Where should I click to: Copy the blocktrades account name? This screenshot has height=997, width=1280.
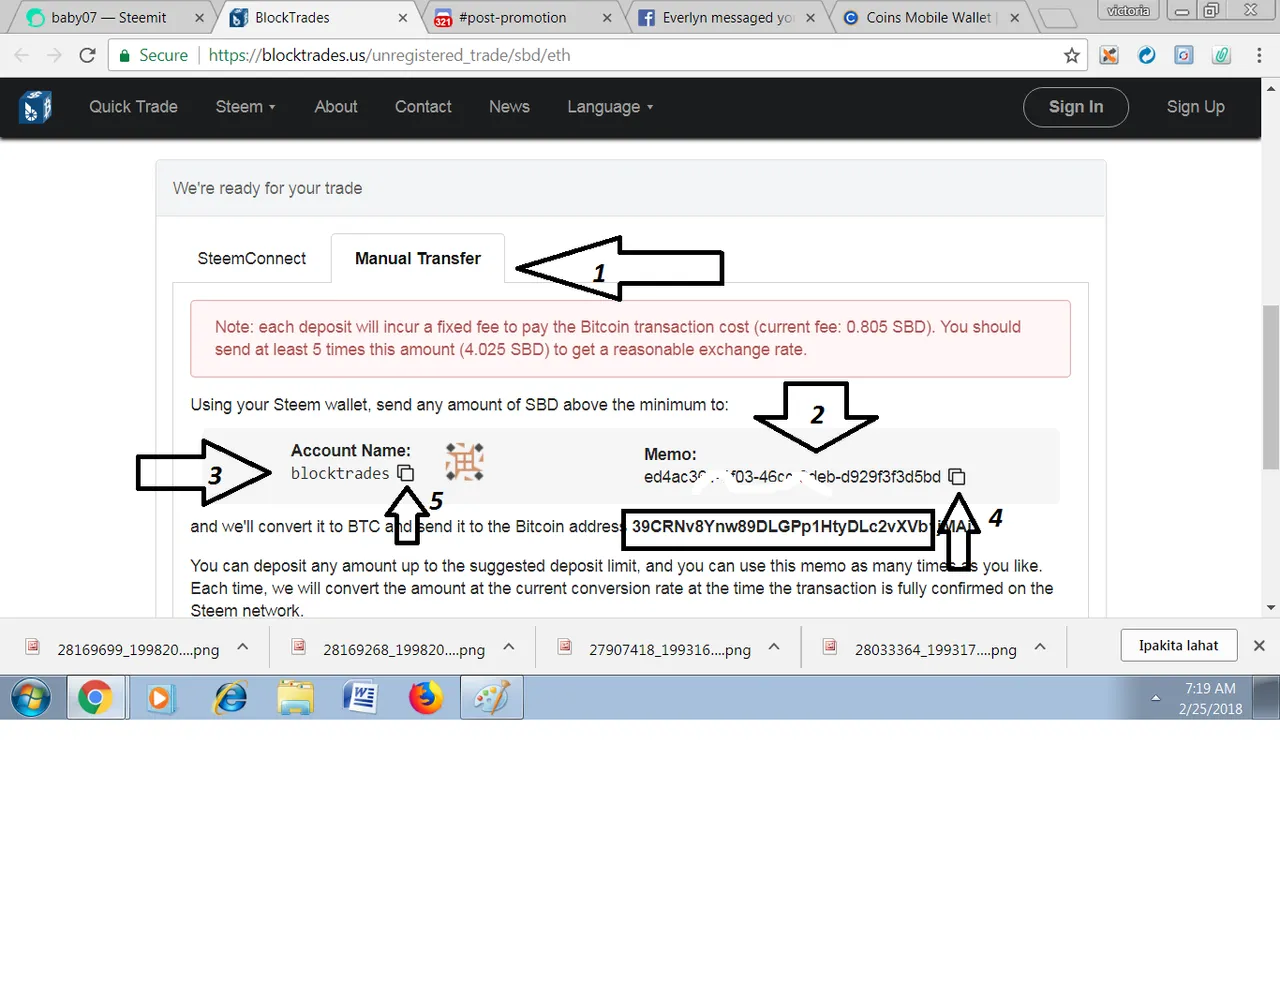click(405, 473)
